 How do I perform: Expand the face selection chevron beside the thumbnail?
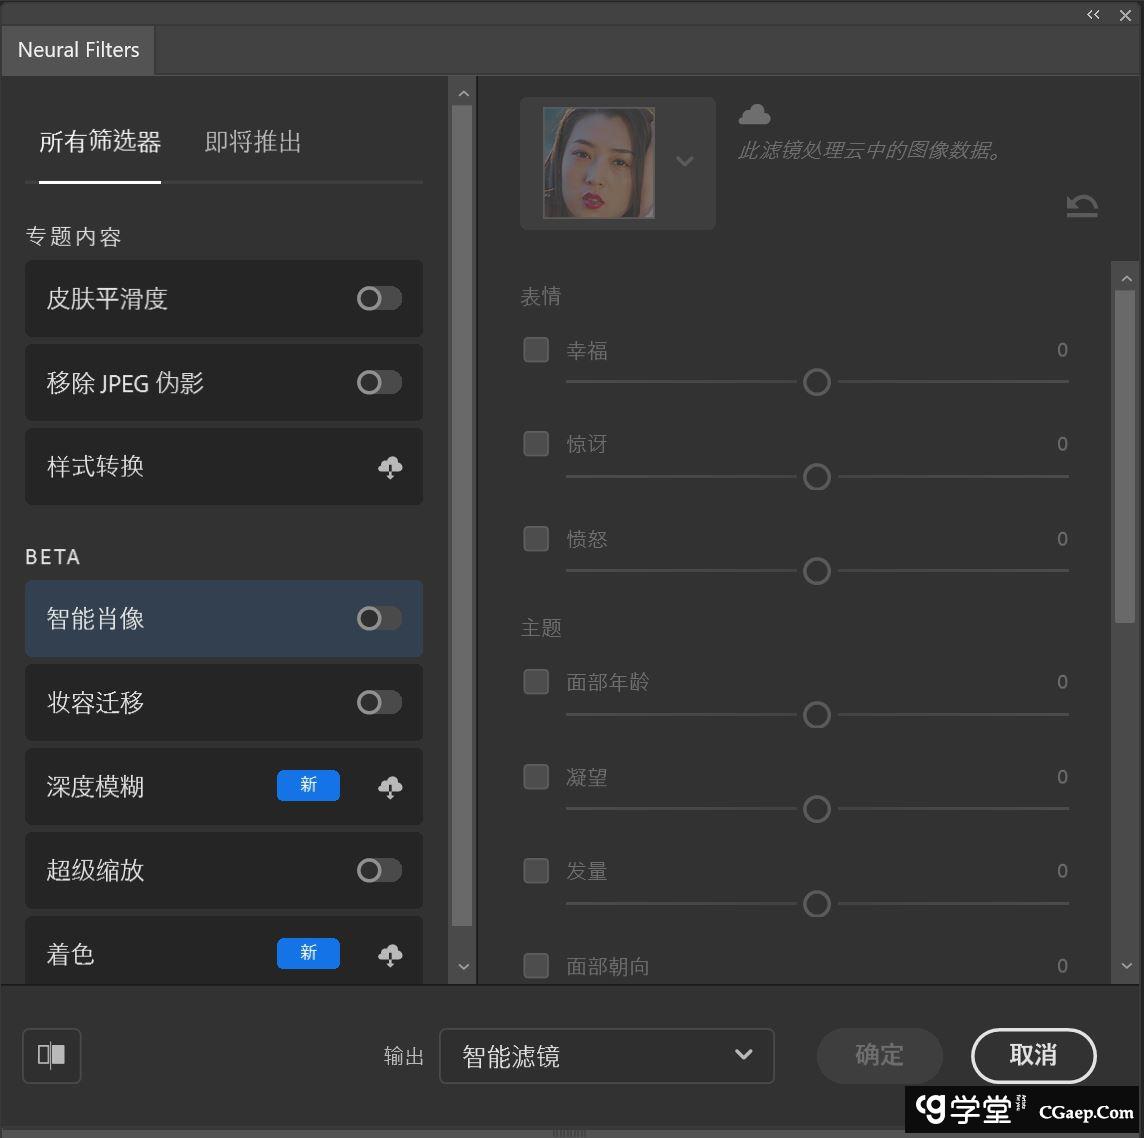[685, 161]
